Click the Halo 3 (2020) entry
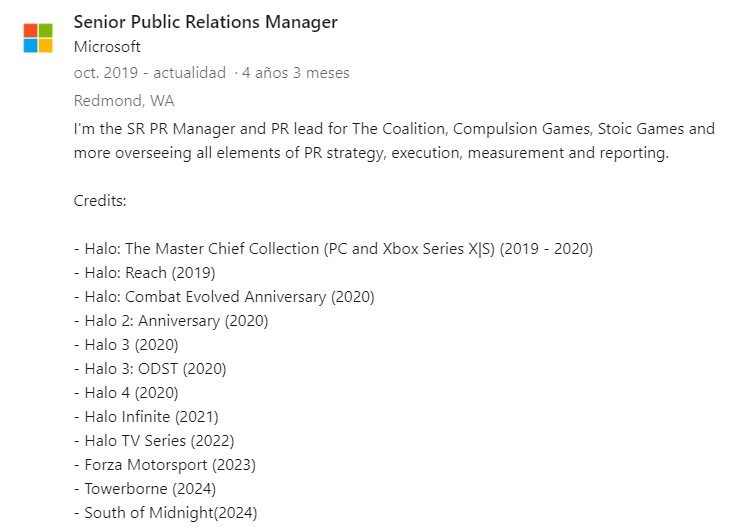740x527 pixels. click(126, 345)
